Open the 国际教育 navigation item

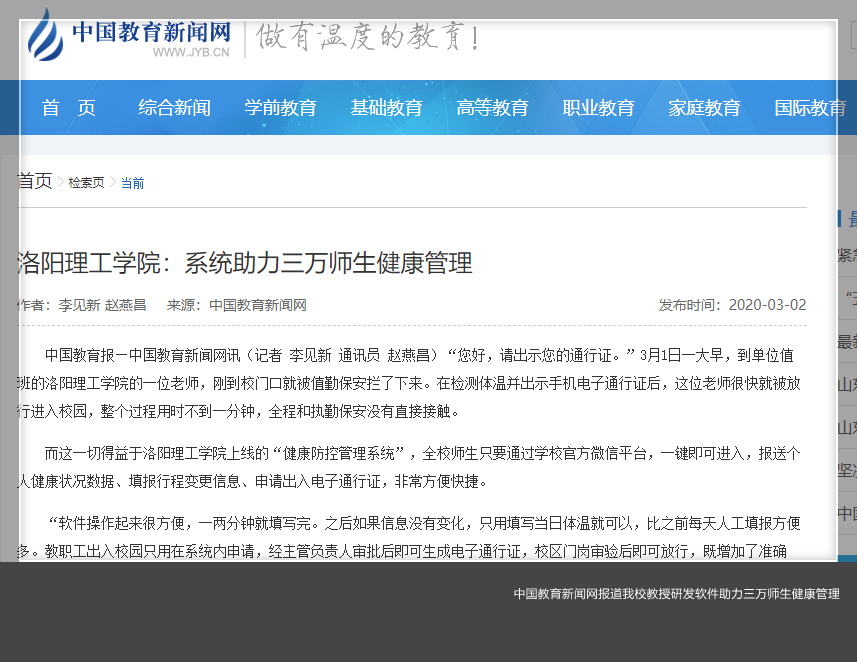[x=809, y=108]
